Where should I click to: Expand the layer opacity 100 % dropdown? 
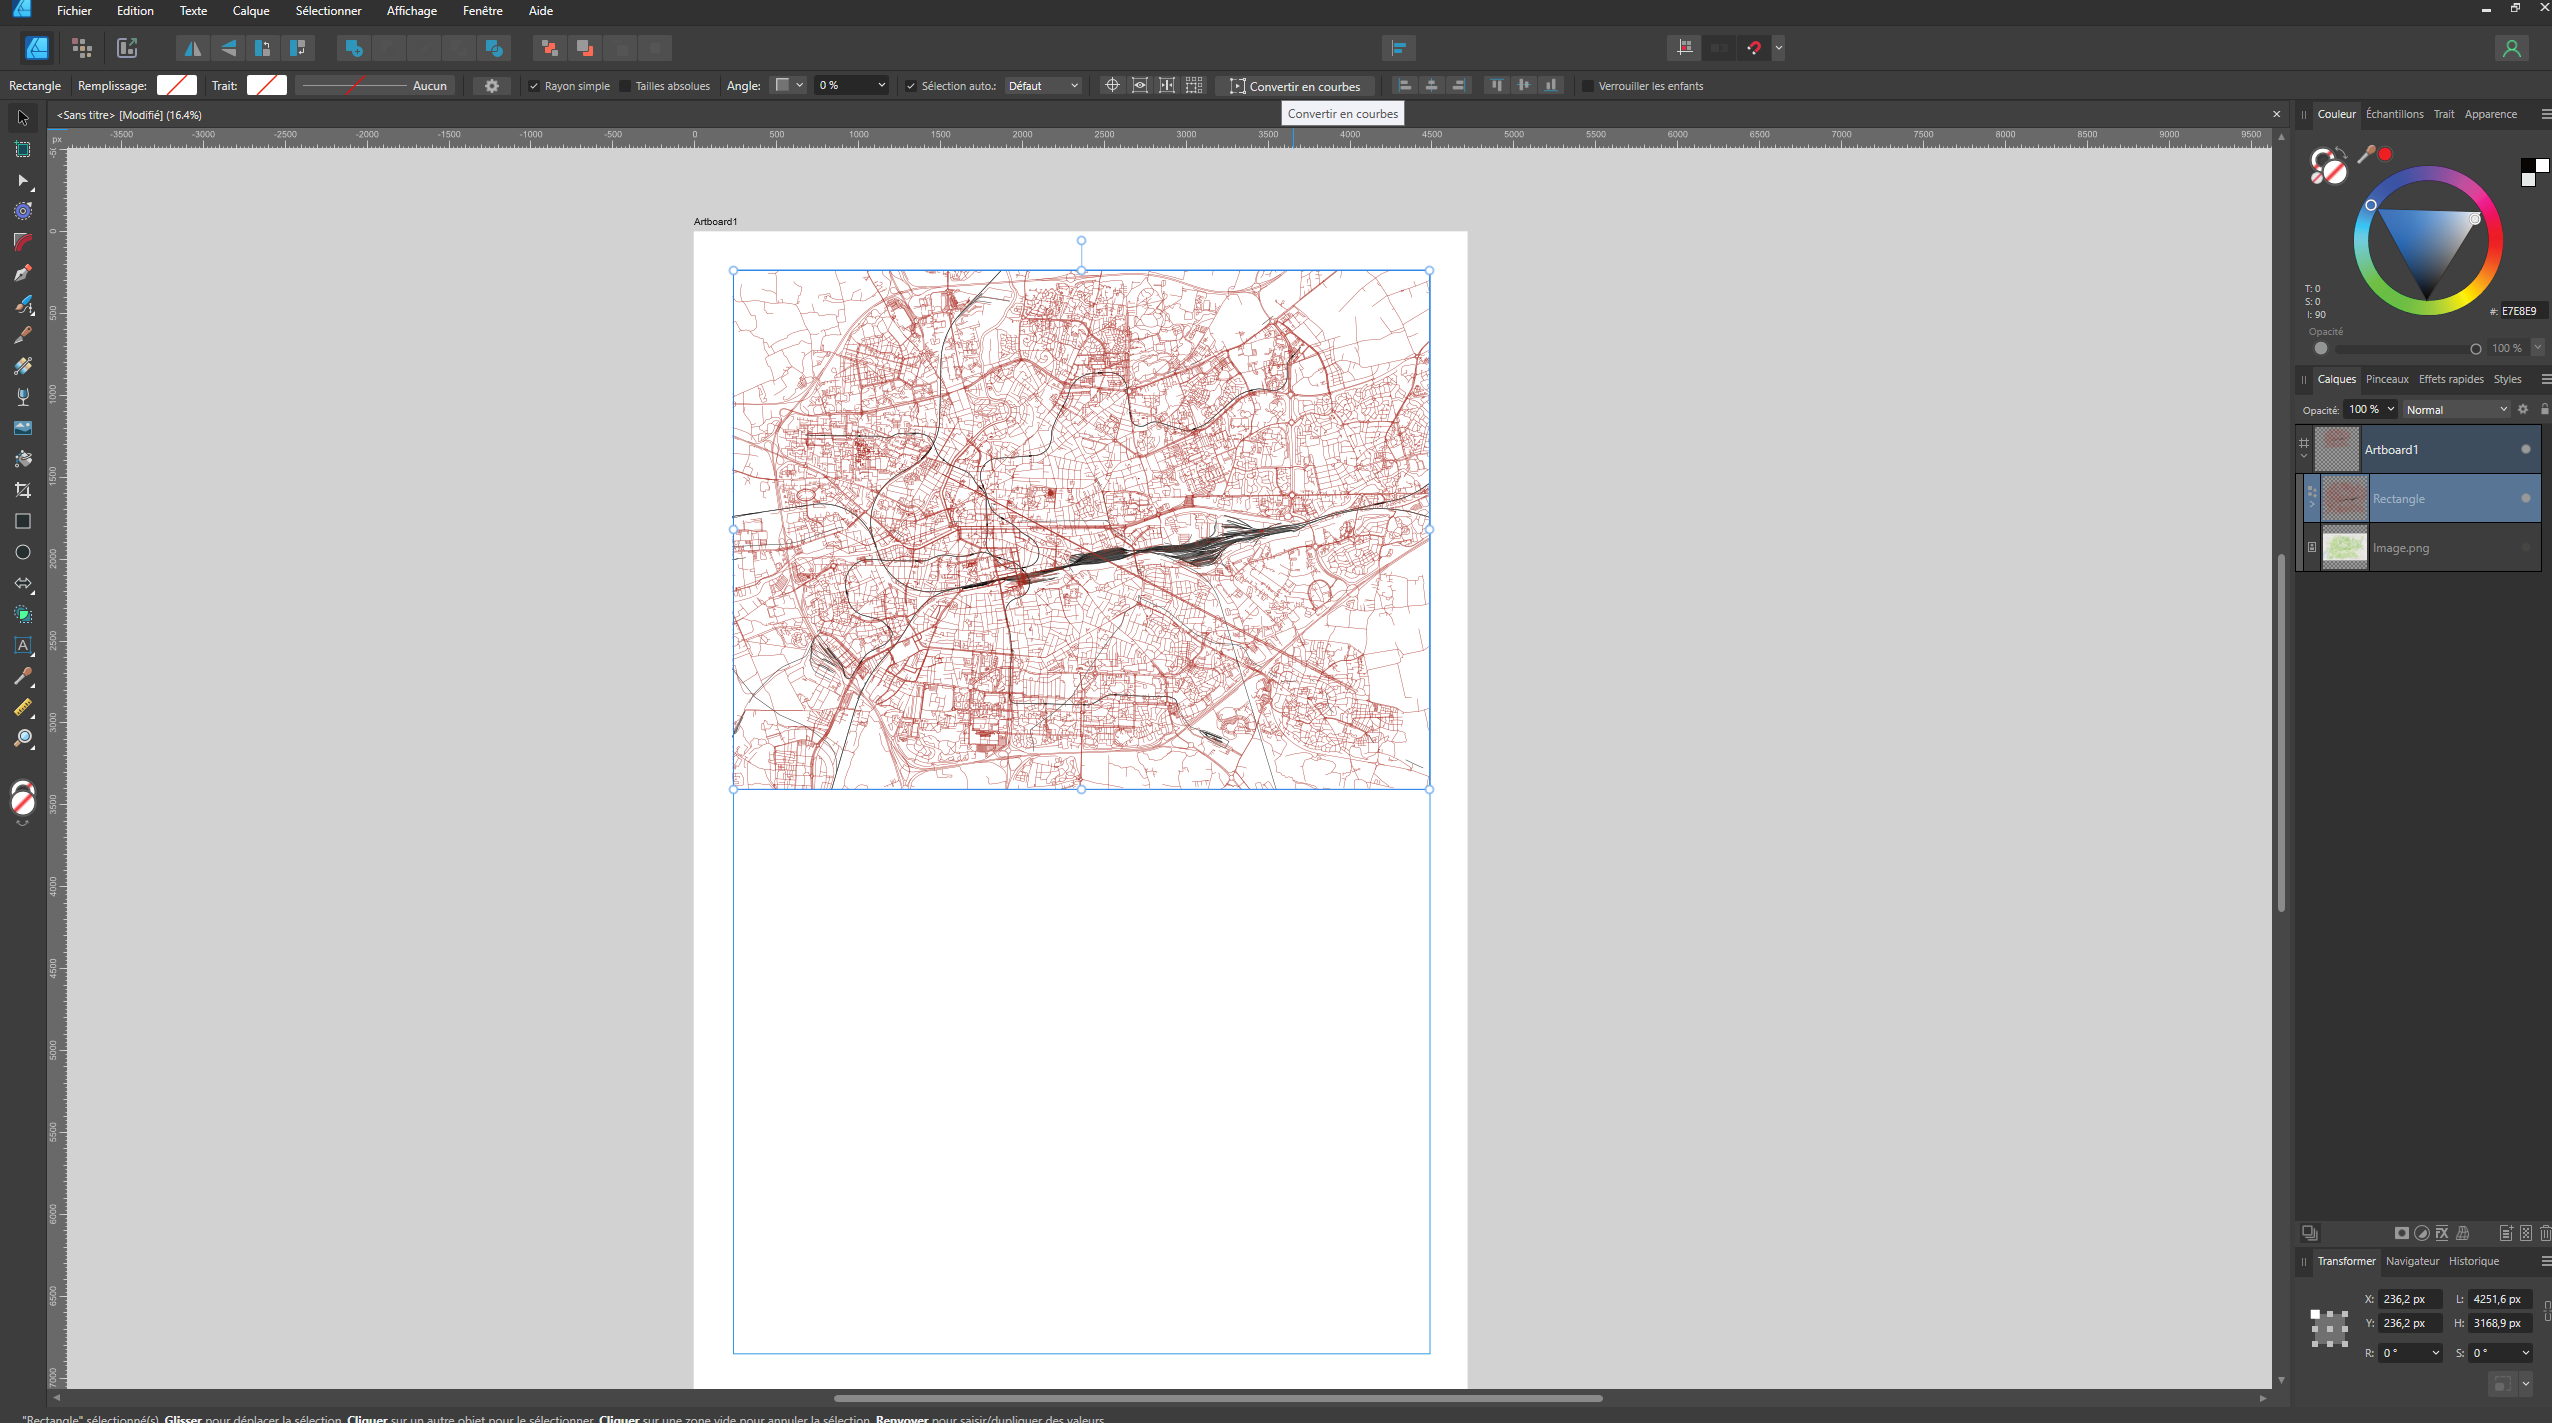tap(2391, 409)
